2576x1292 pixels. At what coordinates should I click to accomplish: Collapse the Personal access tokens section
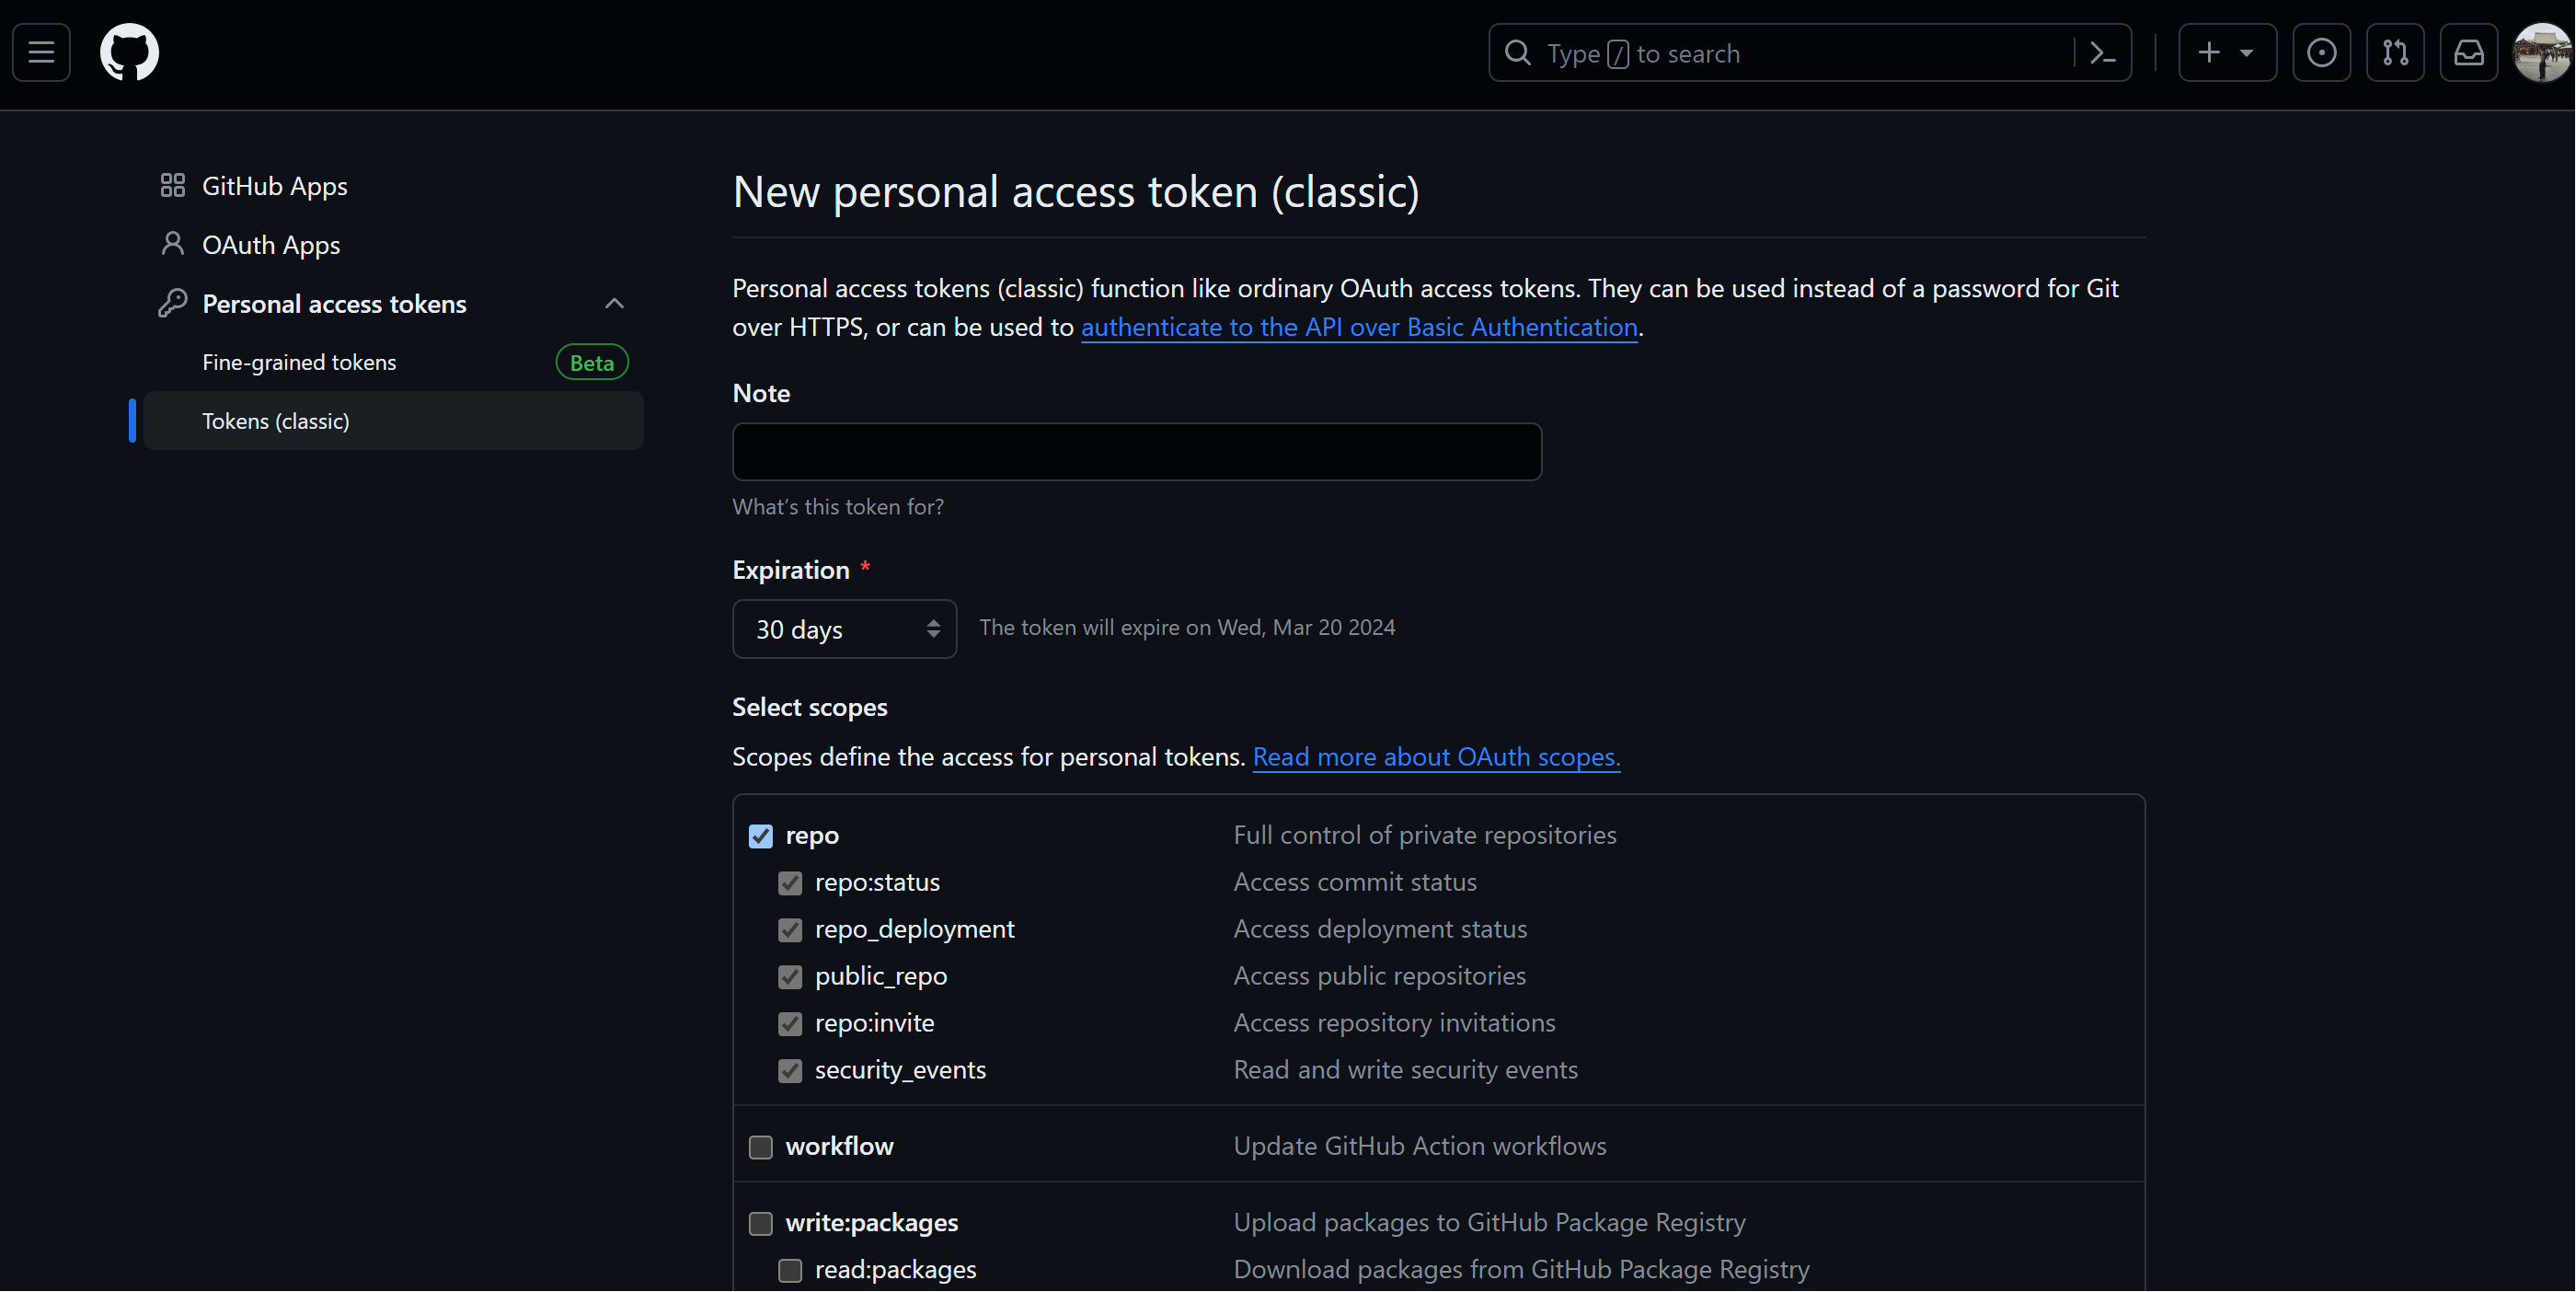[x=614, y=303]
